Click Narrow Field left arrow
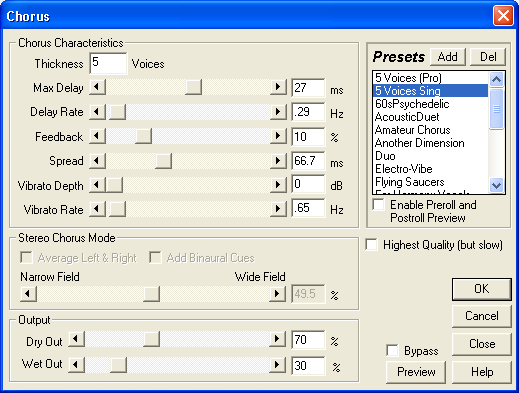This screenshot has height=393, width=519. (x=28, y=294)
